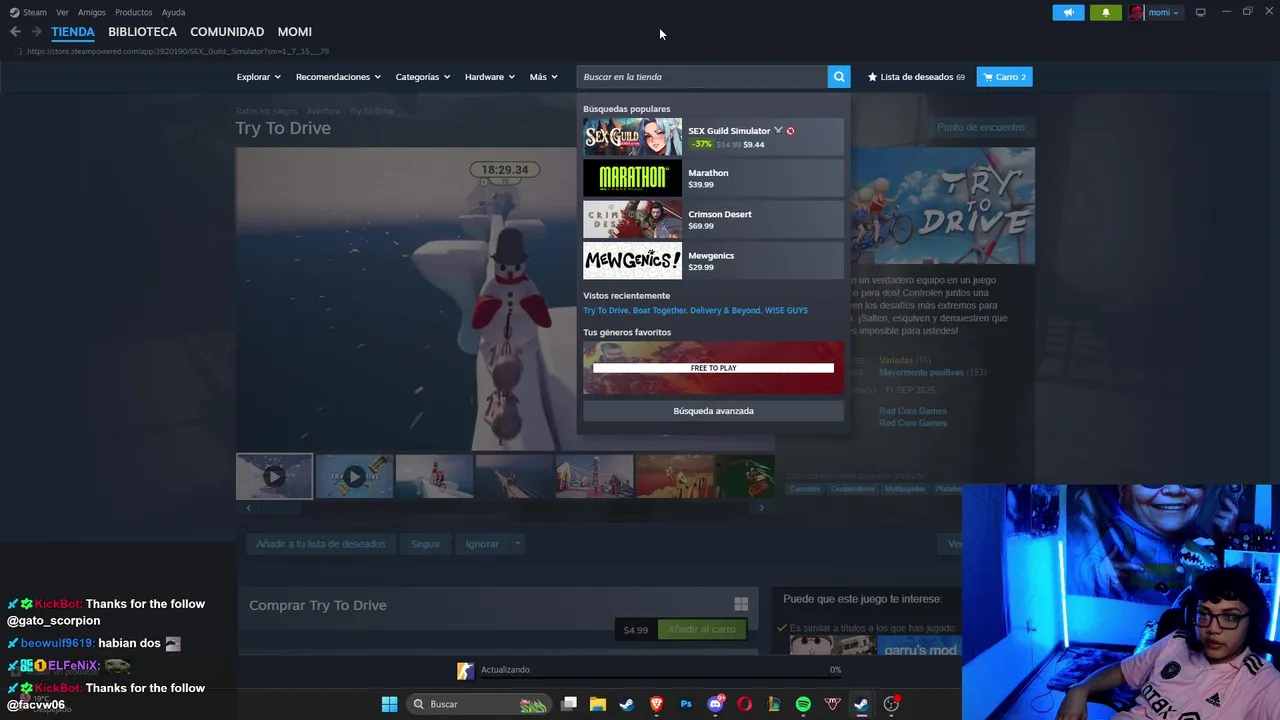Click the momi profile avatar

1136,12
